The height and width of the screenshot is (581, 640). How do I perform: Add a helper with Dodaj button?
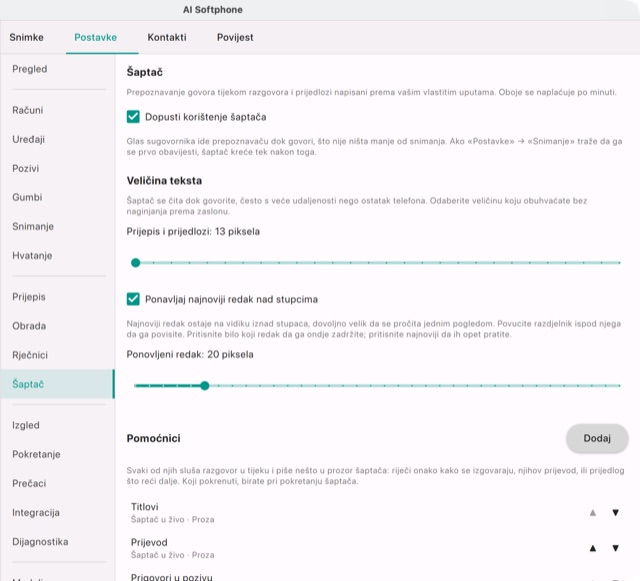click(x=597, y=438)
